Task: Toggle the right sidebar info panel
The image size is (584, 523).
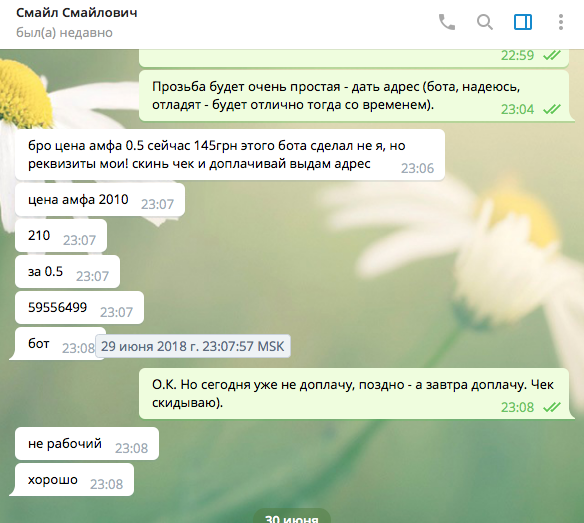Action: 523,22
